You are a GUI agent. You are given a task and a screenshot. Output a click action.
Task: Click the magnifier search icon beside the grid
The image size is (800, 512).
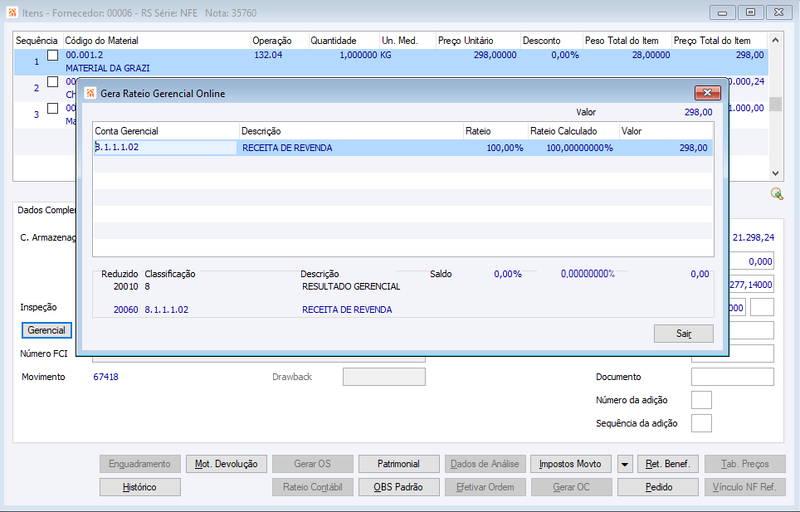click(777, 194)
